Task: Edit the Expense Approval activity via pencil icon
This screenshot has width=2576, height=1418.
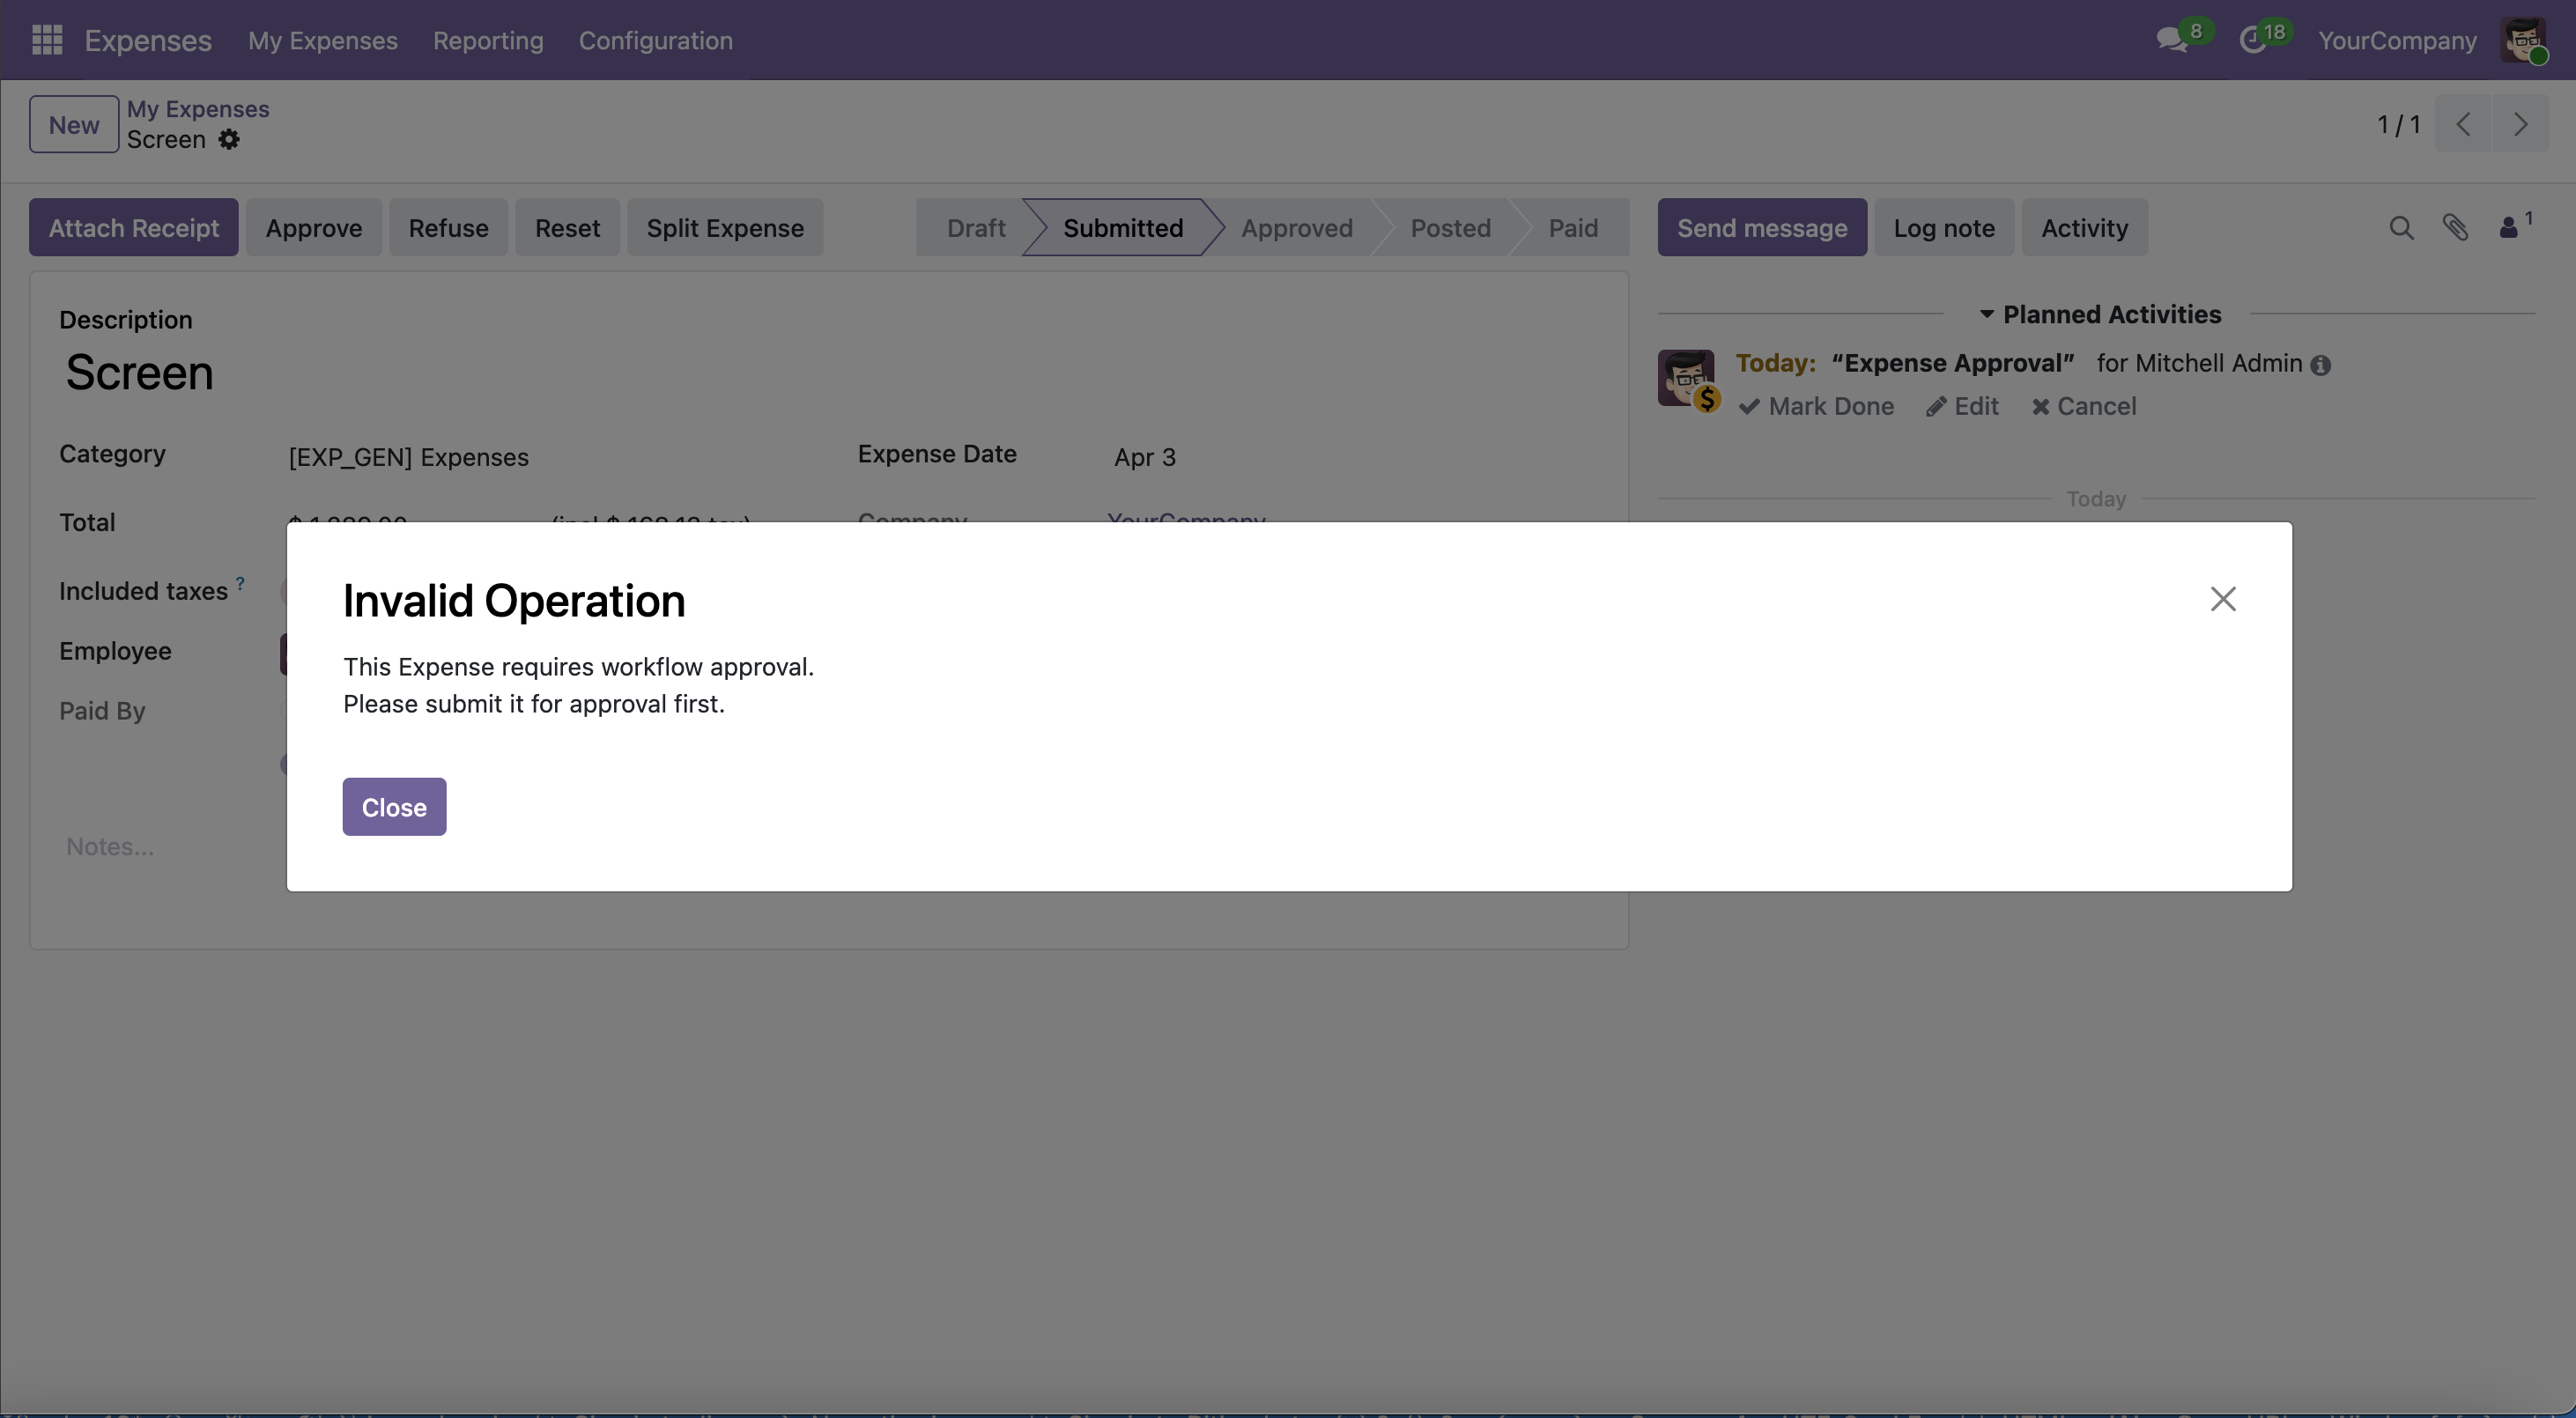Action: 1962,407
